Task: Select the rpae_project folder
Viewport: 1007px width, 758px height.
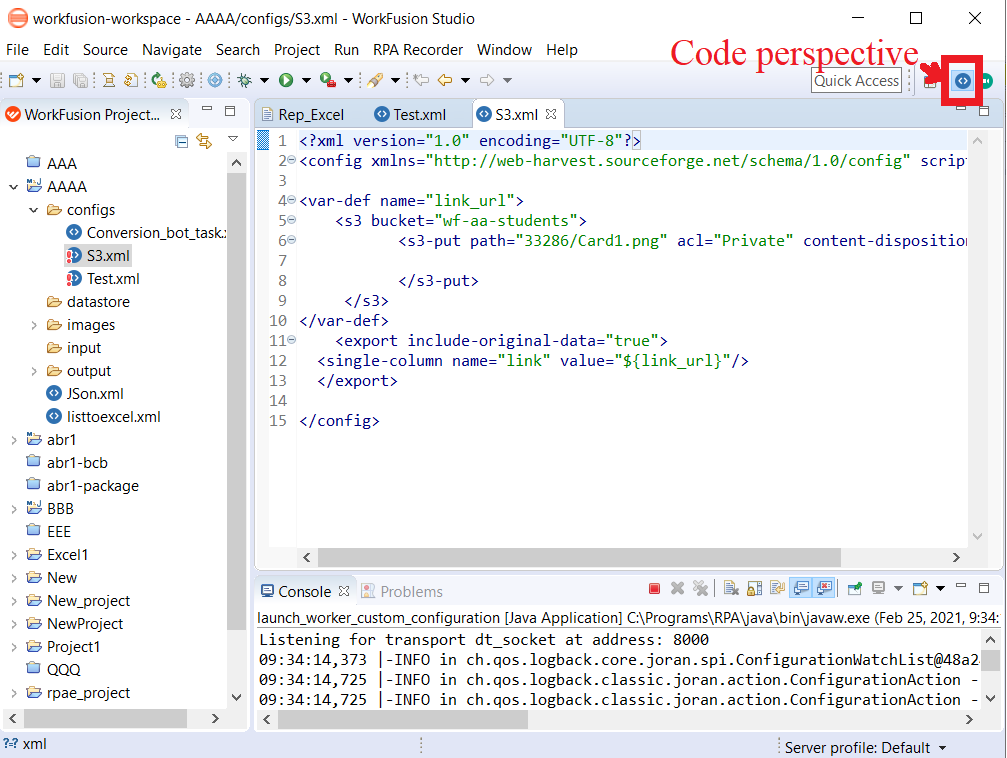Action: pos(78,693)
